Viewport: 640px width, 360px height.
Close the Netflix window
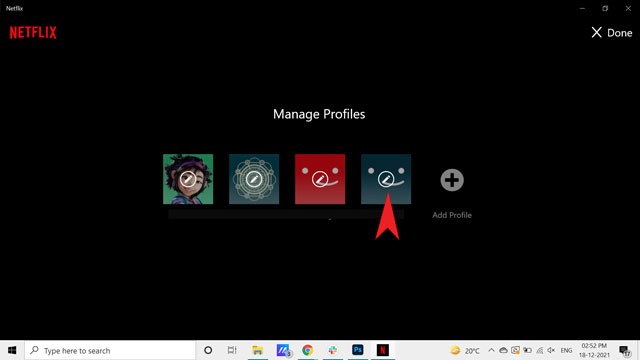pyautogui.click(x=628, y=8)
